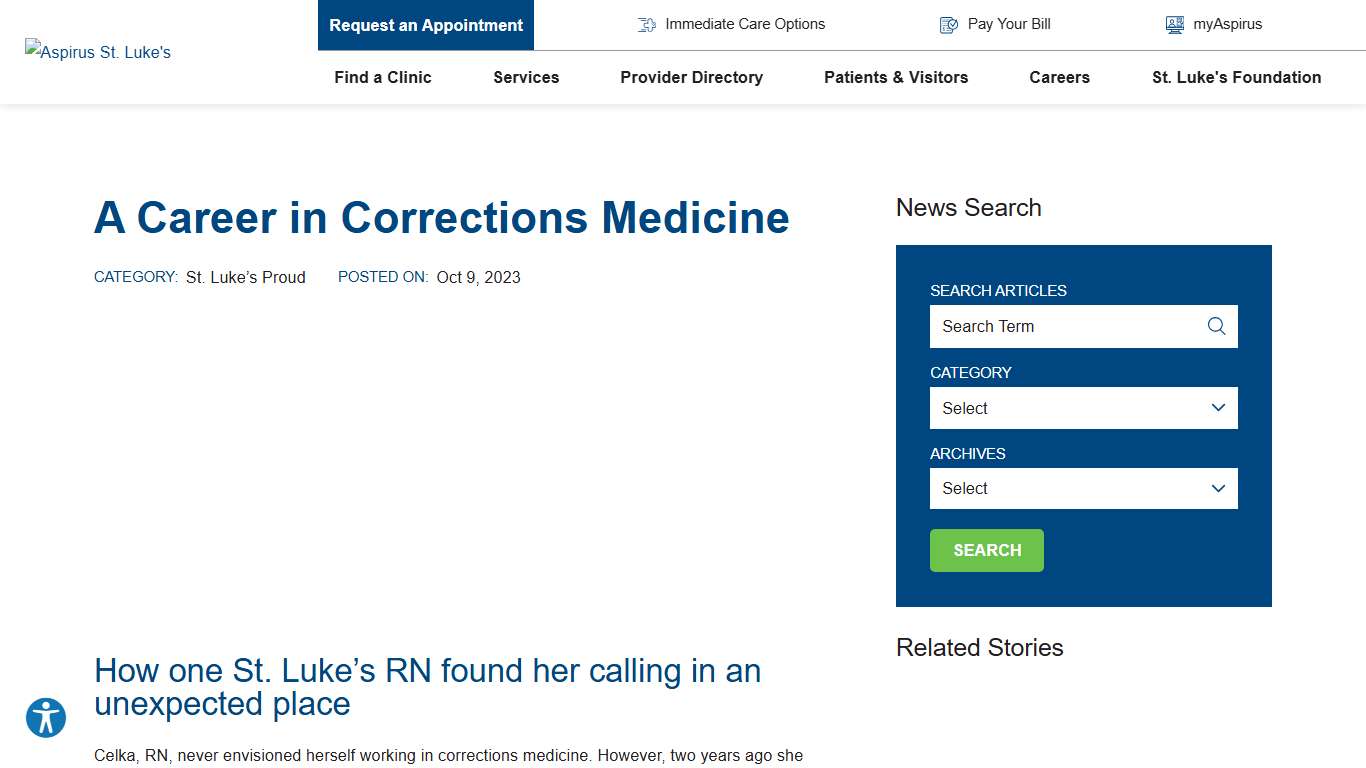This screenshot has height=768, width=1366.
Task: Expand the Category chevron arrow
Action: coord(1218,408)
